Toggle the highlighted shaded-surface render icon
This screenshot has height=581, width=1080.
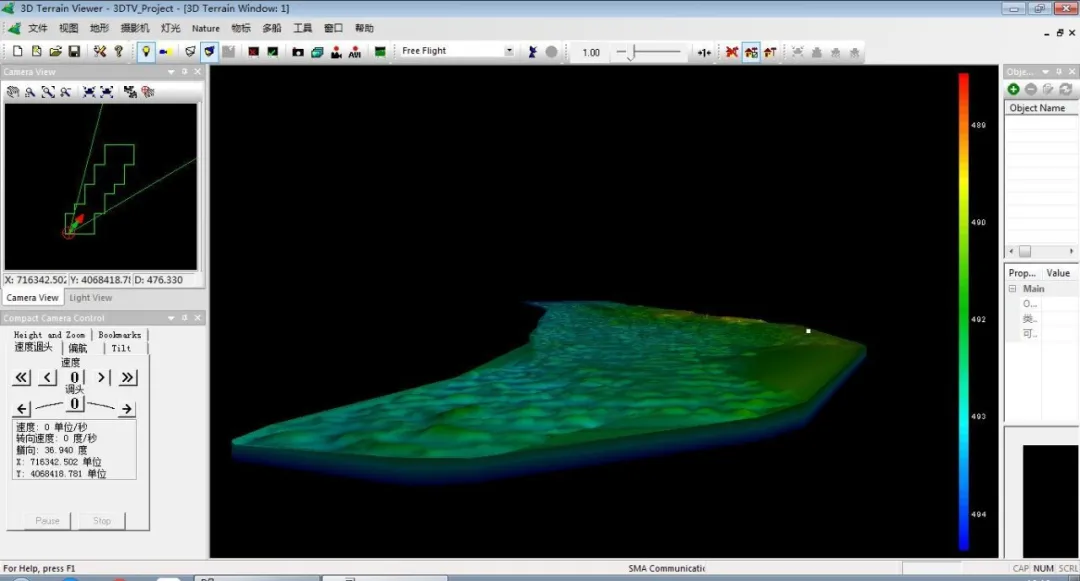coord(209,51)
